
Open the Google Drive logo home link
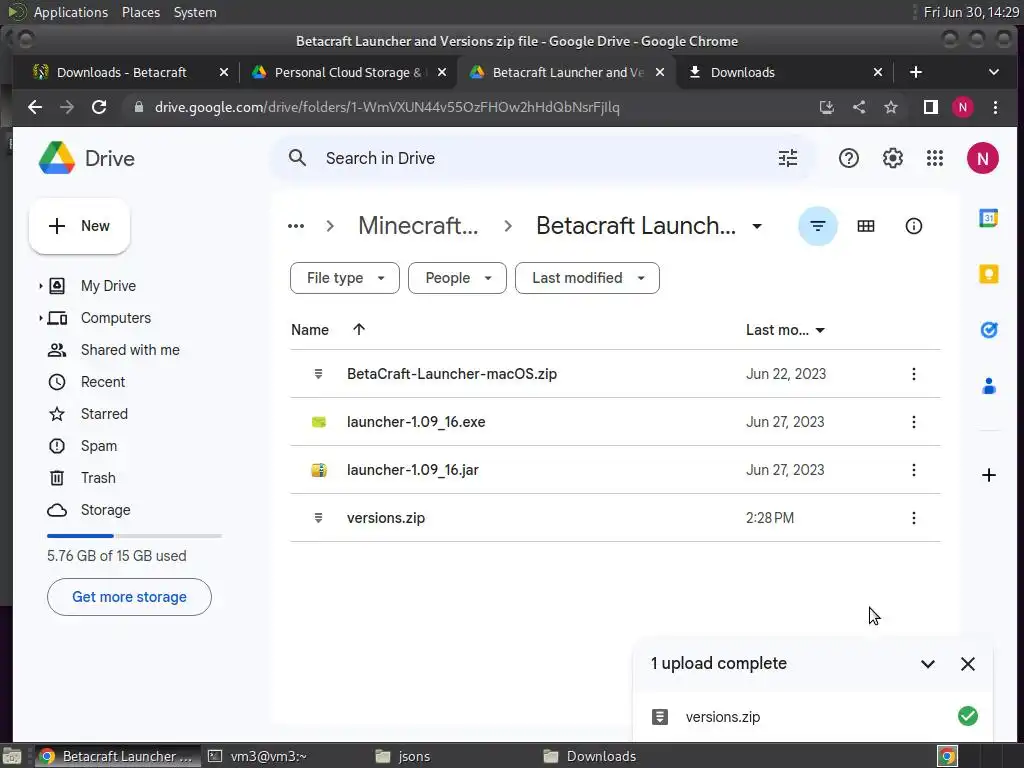[87, 158]
